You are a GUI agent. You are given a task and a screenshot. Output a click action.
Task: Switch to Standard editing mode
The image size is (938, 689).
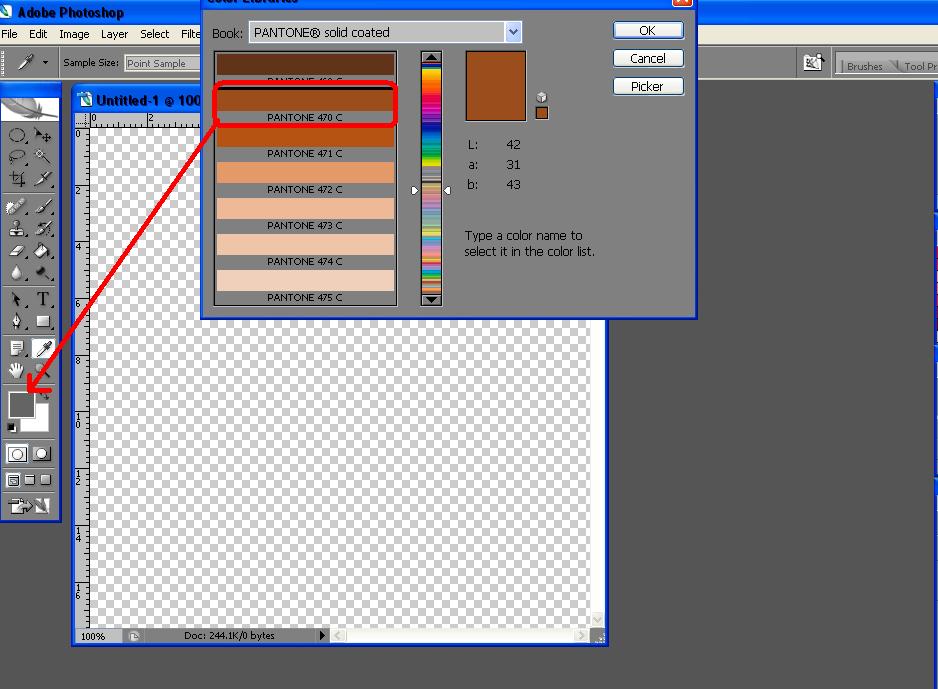pos(17,454)
